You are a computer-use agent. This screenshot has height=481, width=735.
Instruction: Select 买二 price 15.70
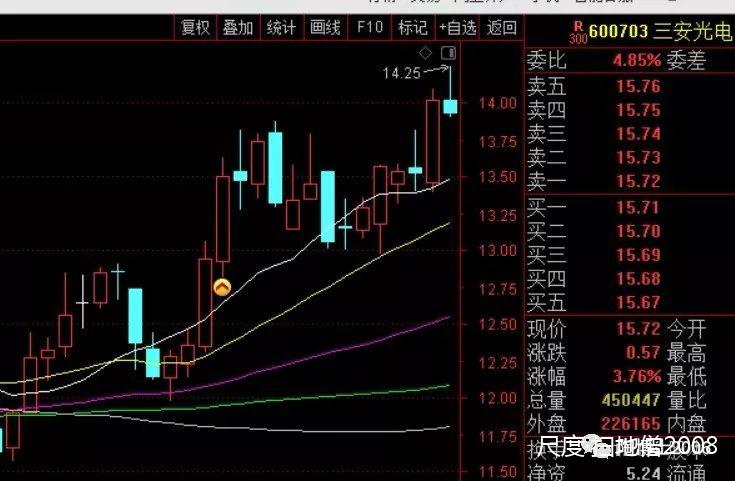tap(638, 231)
